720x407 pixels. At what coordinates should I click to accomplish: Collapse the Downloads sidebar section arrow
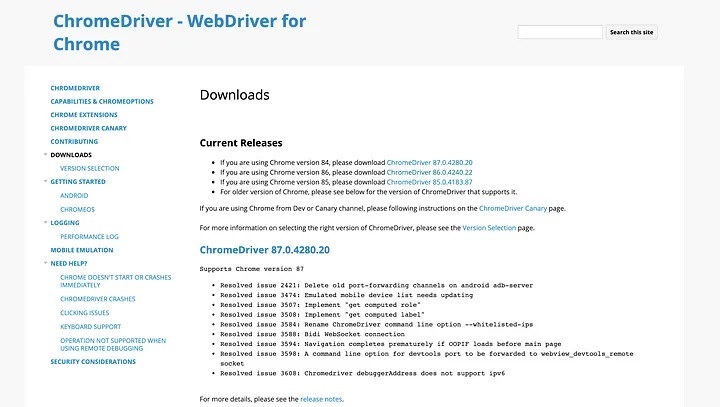tap(45, 154)
